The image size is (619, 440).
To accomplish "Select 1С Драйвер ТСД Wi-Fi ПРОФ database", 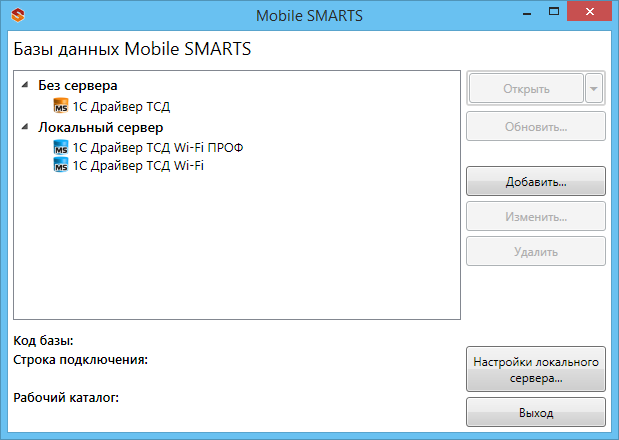I will [158, 148].
